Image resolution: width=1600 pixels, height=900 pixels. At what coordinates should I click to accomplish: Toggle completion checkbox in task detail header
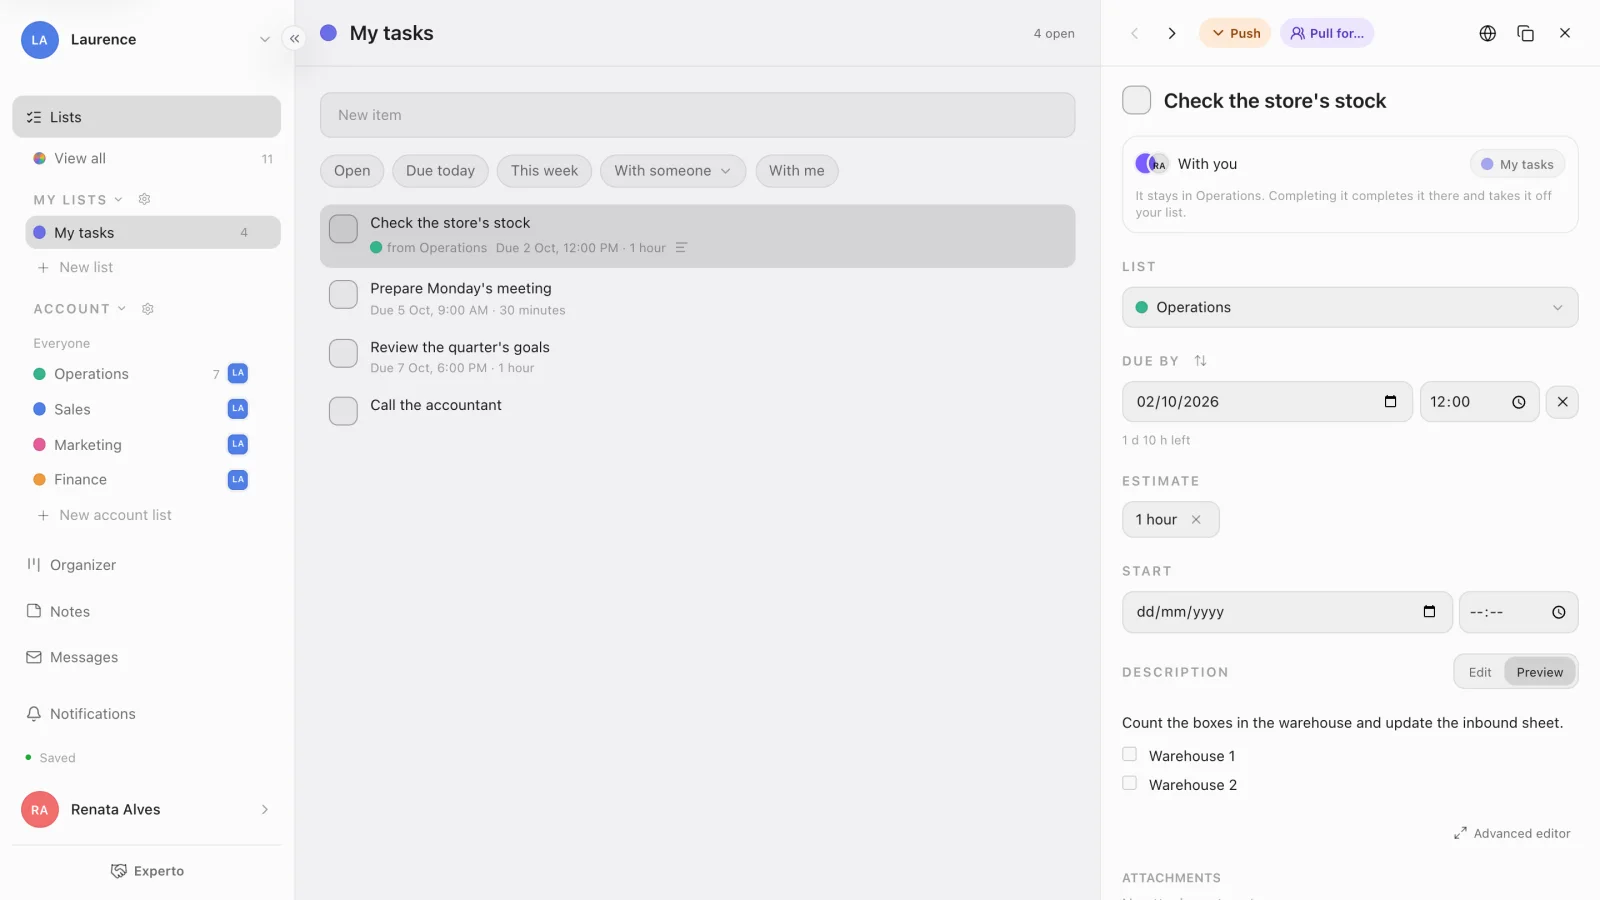tap(1137, 100)
